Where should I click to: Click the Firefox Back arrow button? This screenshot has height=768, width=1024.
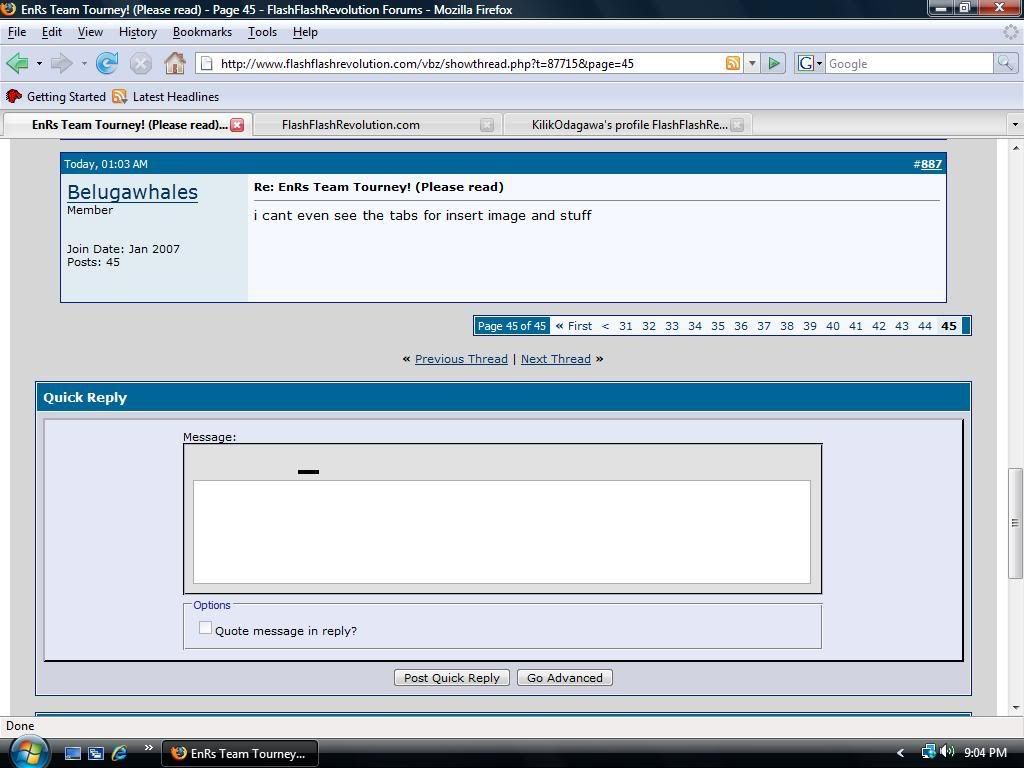pos(17,64)
